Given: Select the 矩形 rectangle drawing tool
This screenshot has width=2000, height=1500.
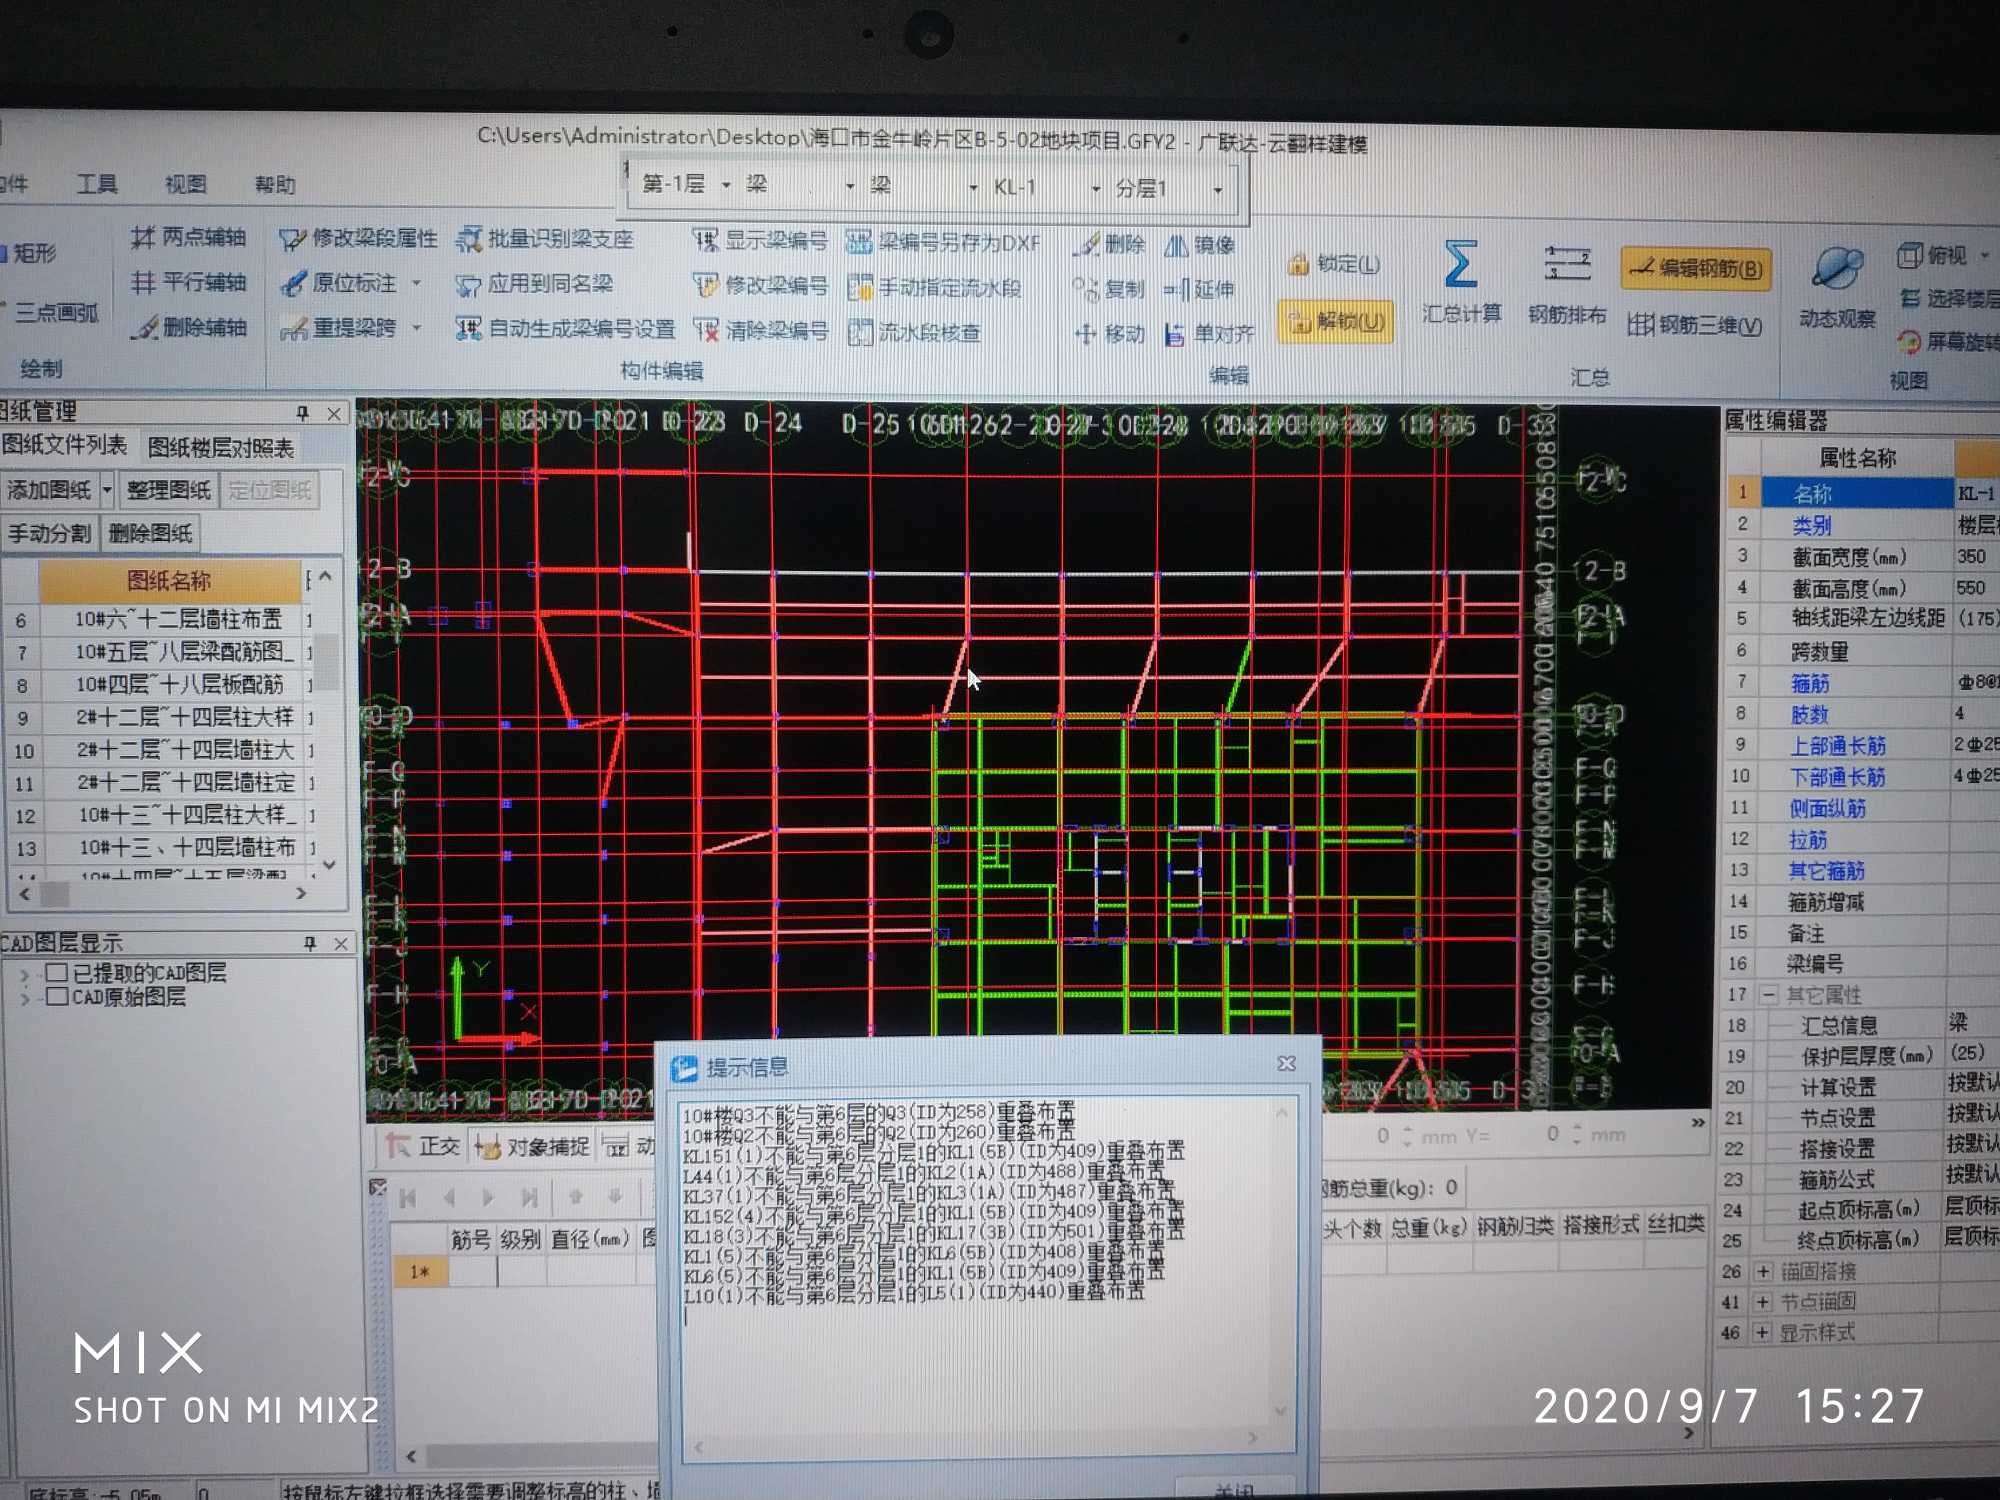Looking at the screenshot, I should point(28,252).
